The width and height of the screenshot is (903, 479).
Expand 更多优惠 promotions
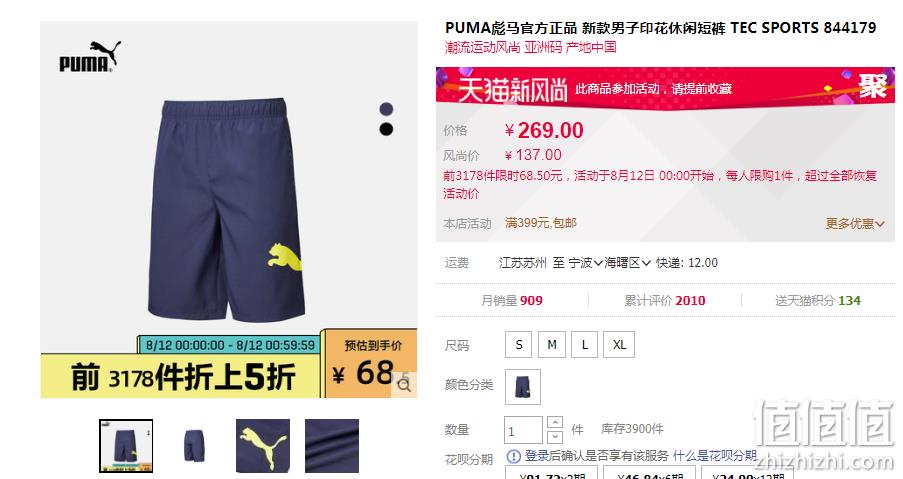pyautogui.click(x=855, y=223)
